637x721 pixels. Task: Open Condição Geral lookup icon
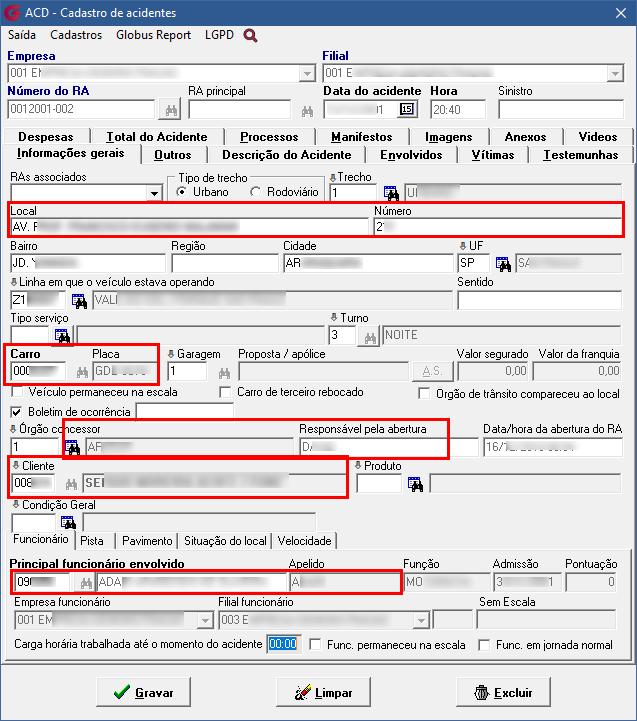tap(68, 523)
